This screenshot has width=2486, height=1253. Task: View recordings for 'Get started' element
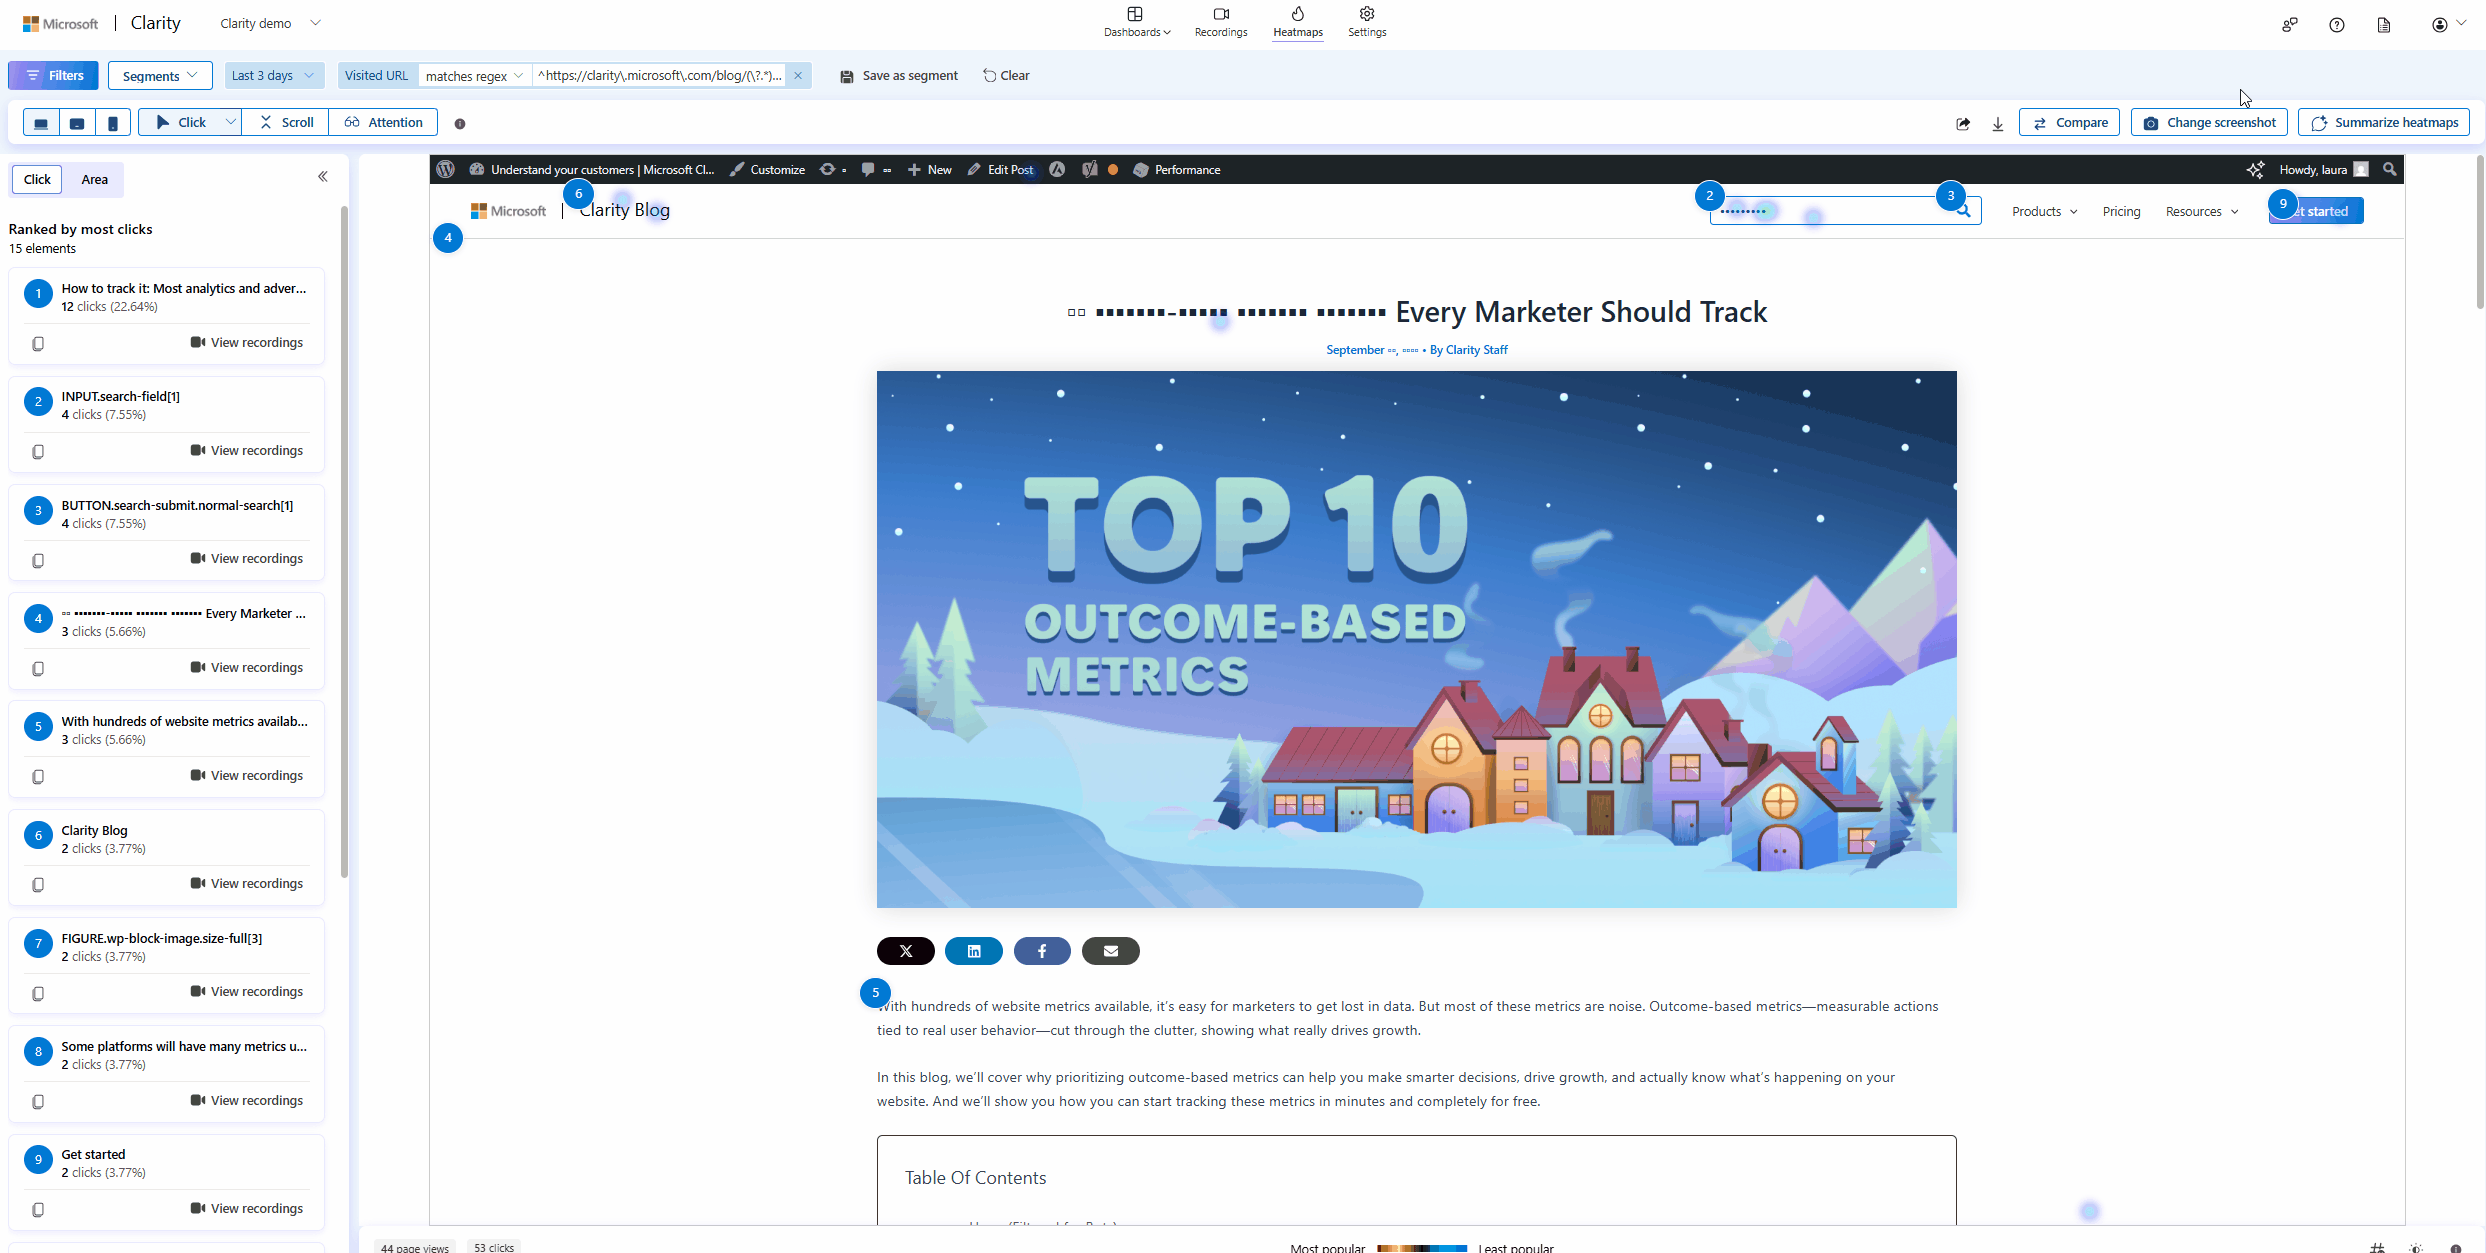click(247, 1209)
